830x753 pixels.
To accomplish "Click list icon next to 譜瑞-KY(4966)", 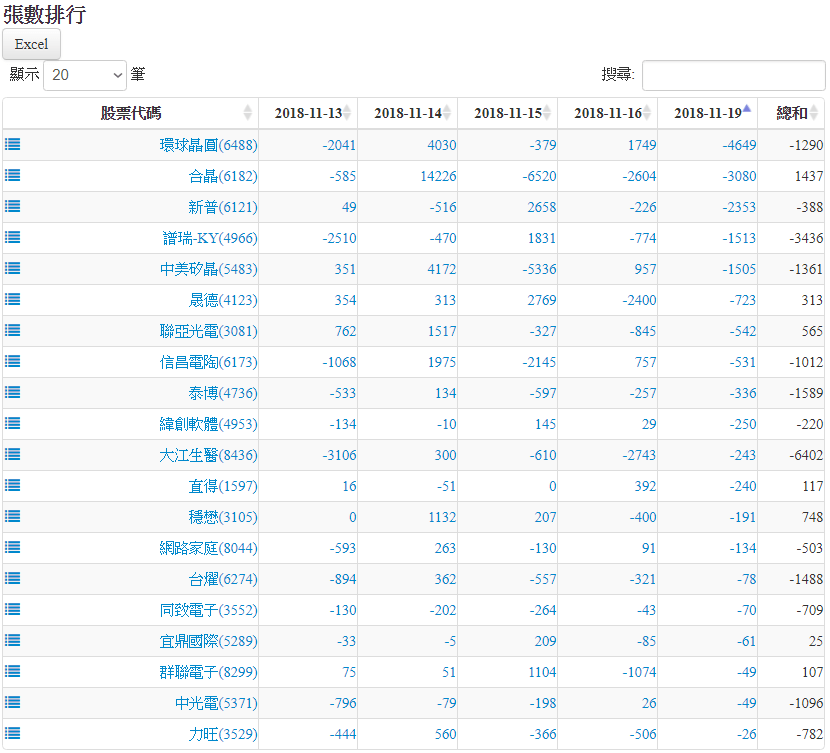I will 12,237.
